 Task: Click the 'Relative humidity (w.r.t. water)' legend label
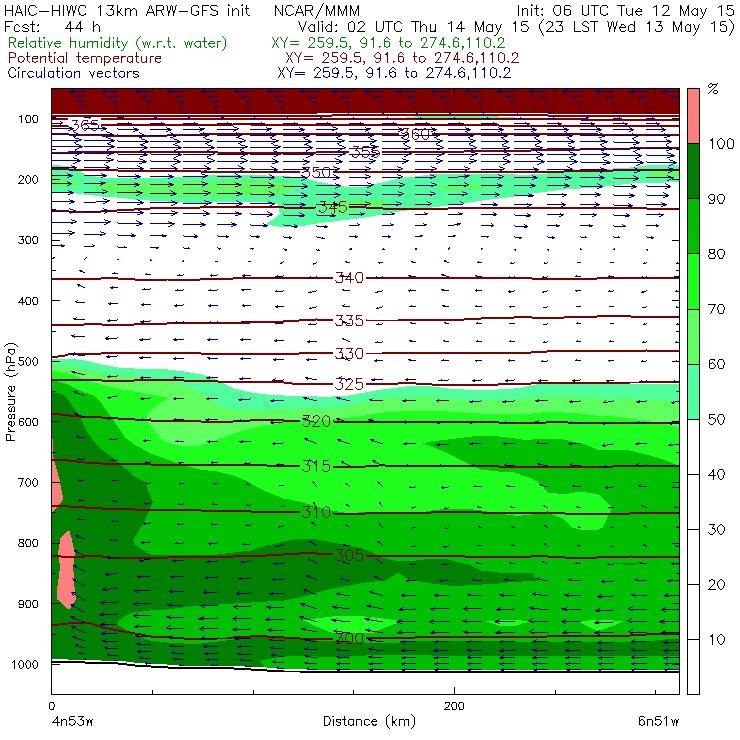point(118,43)
